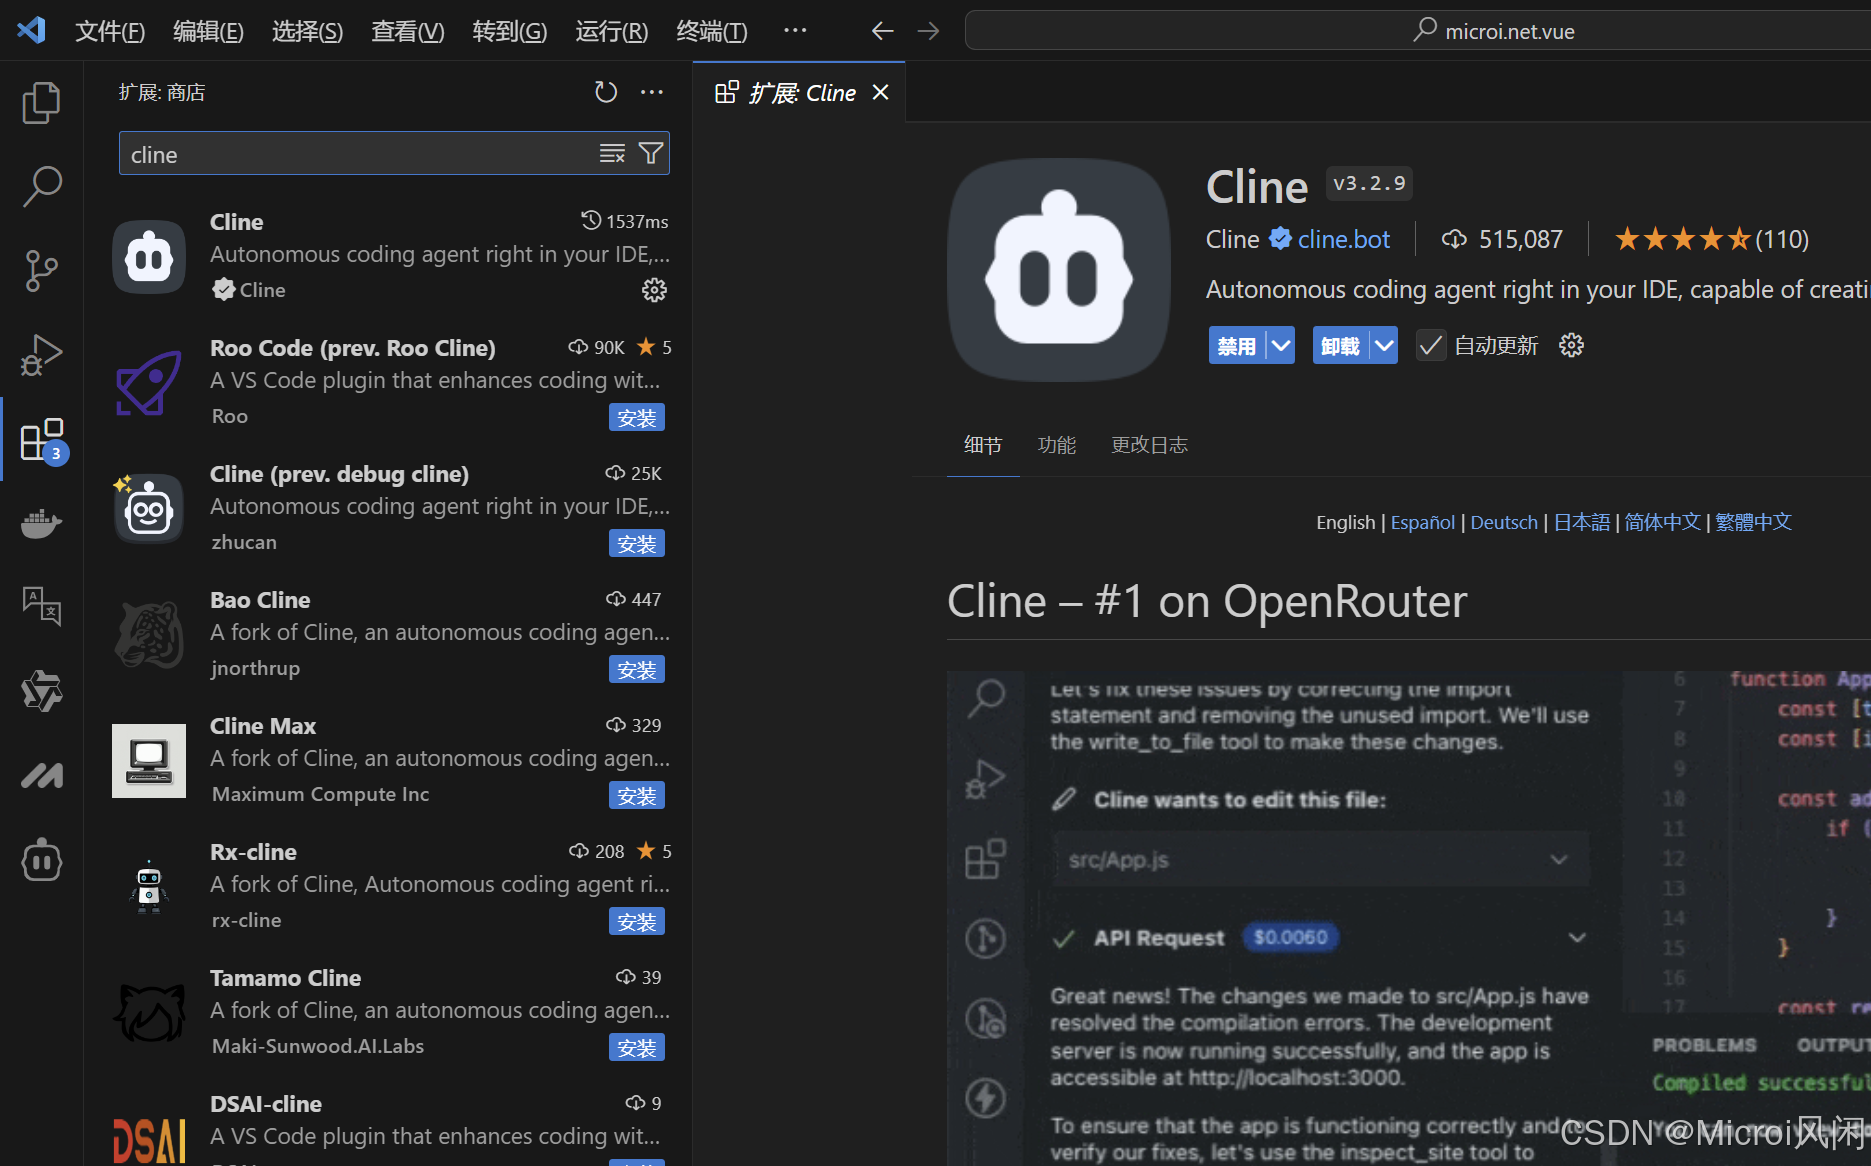
Task: Select the Bao Cline tiger icon
Action: pyautogui.click(x=149, y=634)
